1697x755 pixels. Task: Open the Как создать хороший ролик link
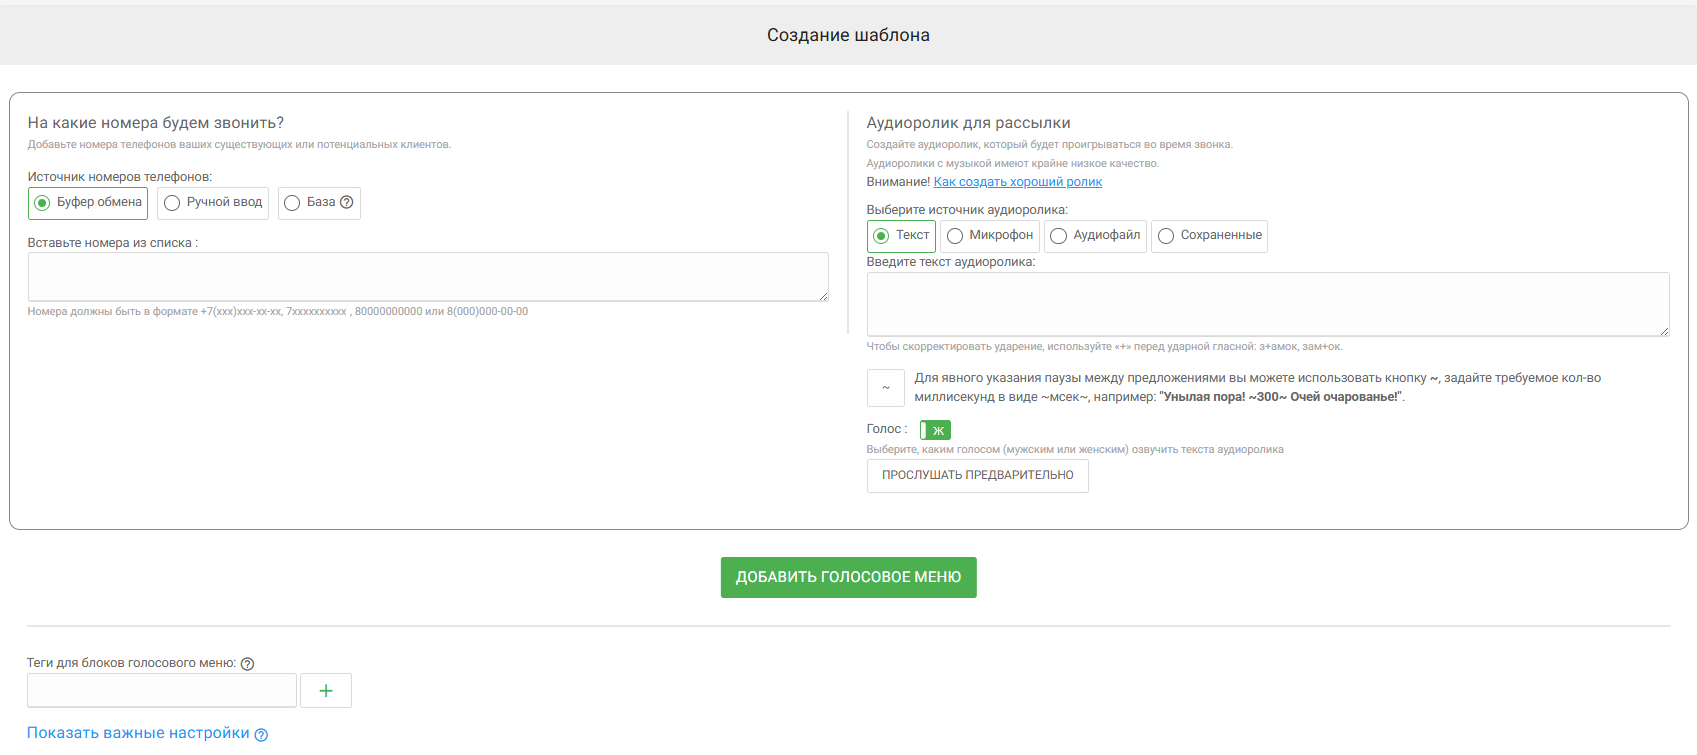1018,182
